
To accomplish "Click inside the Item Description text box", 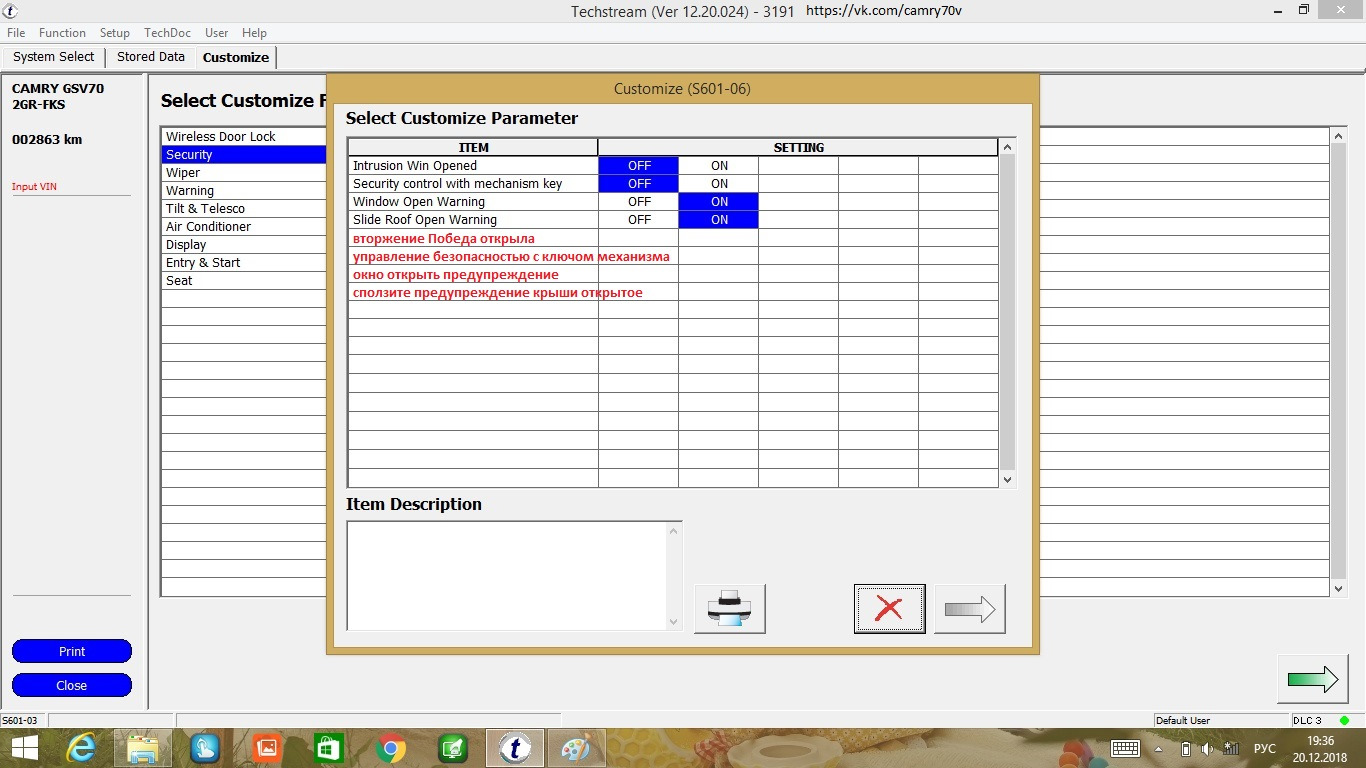I will (x=506, y=576).
